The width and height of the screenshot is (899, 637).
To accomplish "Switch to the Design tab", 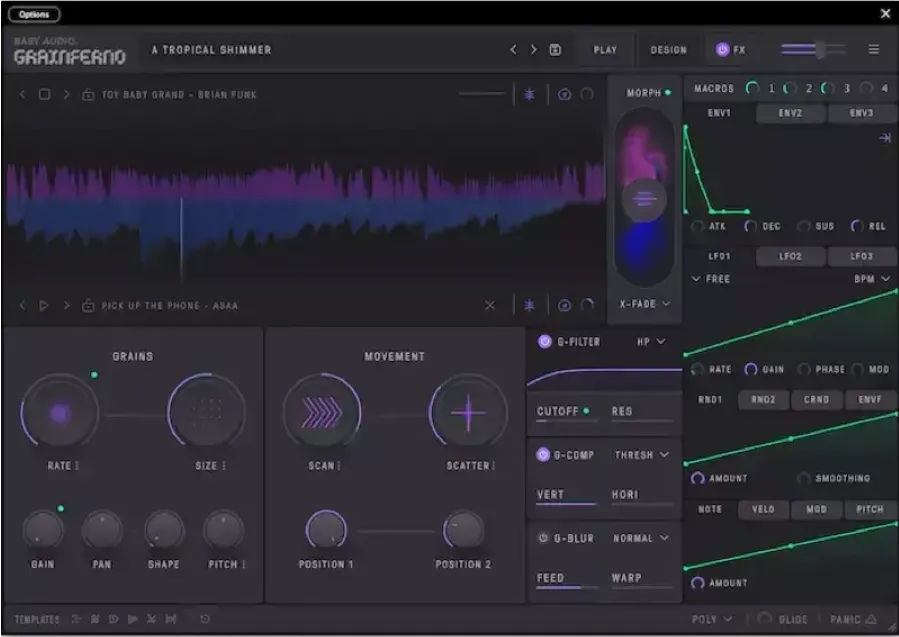I will coord(668,50).
